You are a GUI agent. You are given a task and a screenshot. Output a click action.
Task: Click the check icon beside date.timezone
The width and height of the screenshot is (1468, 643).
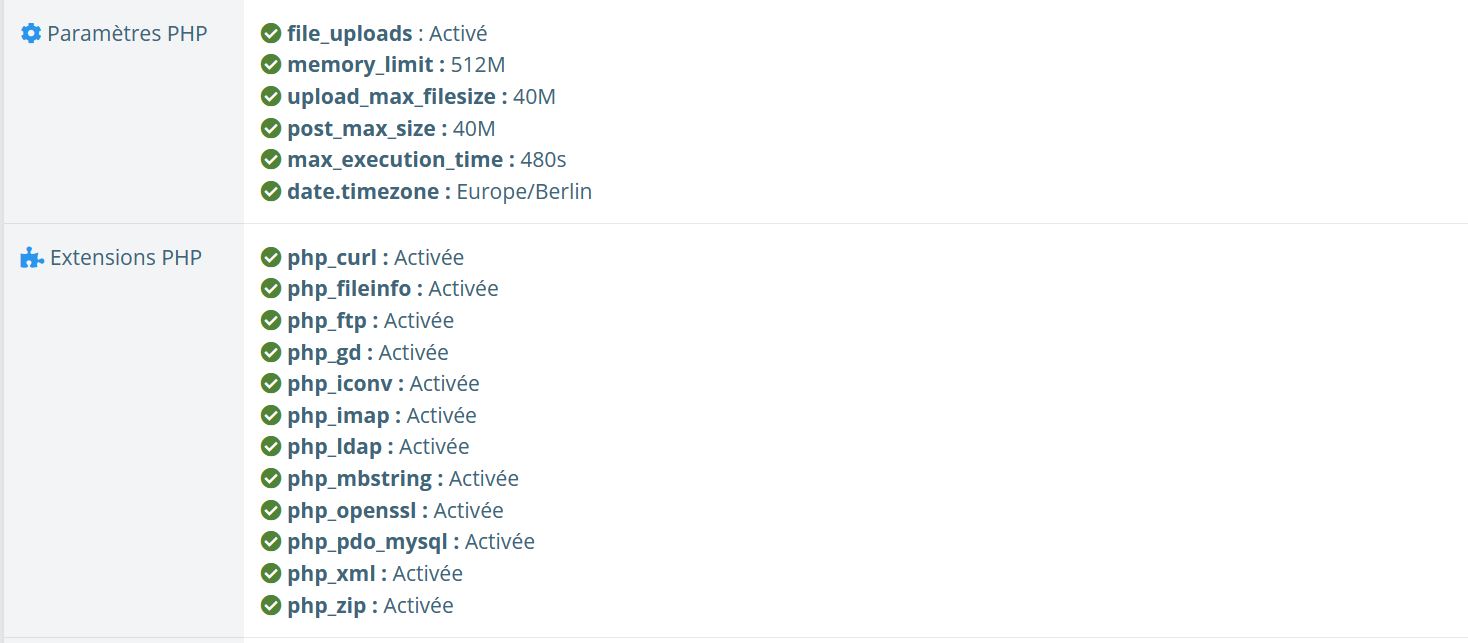[x=270, y=192]
